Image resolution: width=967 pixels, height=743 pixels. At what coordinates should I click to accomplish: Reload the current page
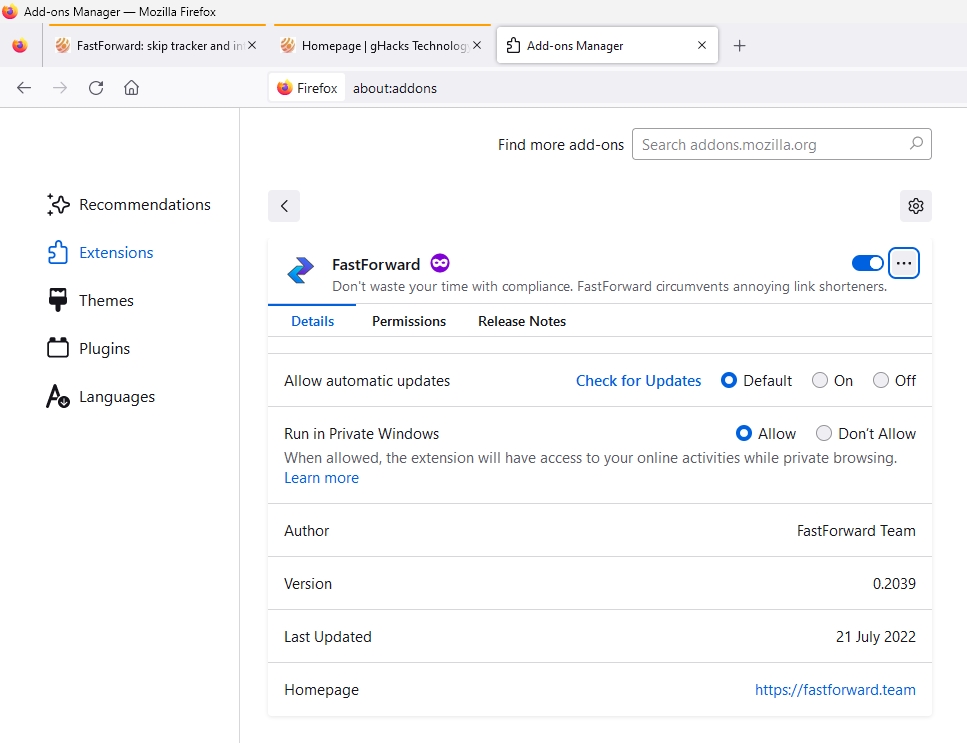pos(95,88)
